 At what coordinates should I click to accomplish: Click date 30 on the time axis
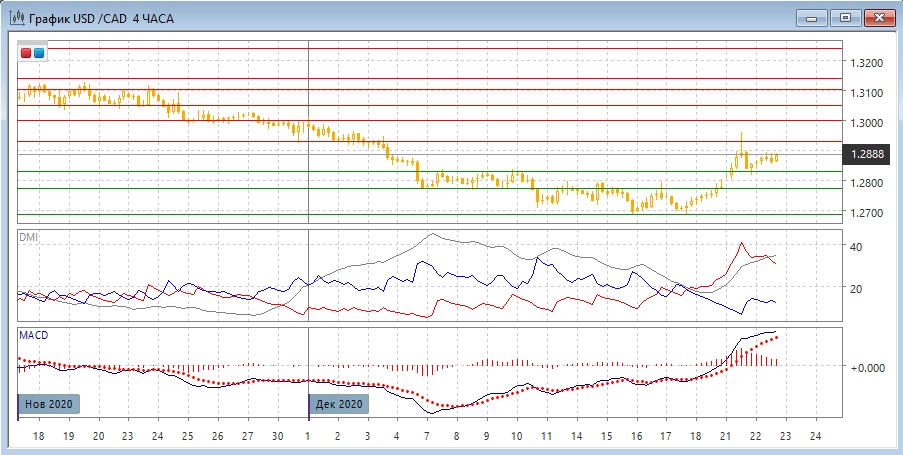pyautogui.click(x=277, y=436)
